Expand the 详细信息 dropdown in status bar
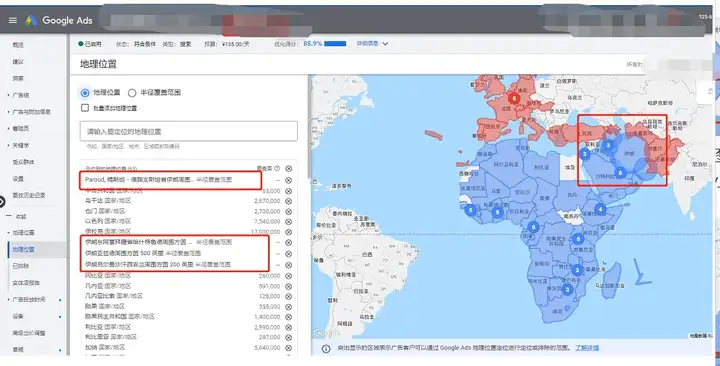Screen dimensions: 720x366 click(x=372, y=44)
